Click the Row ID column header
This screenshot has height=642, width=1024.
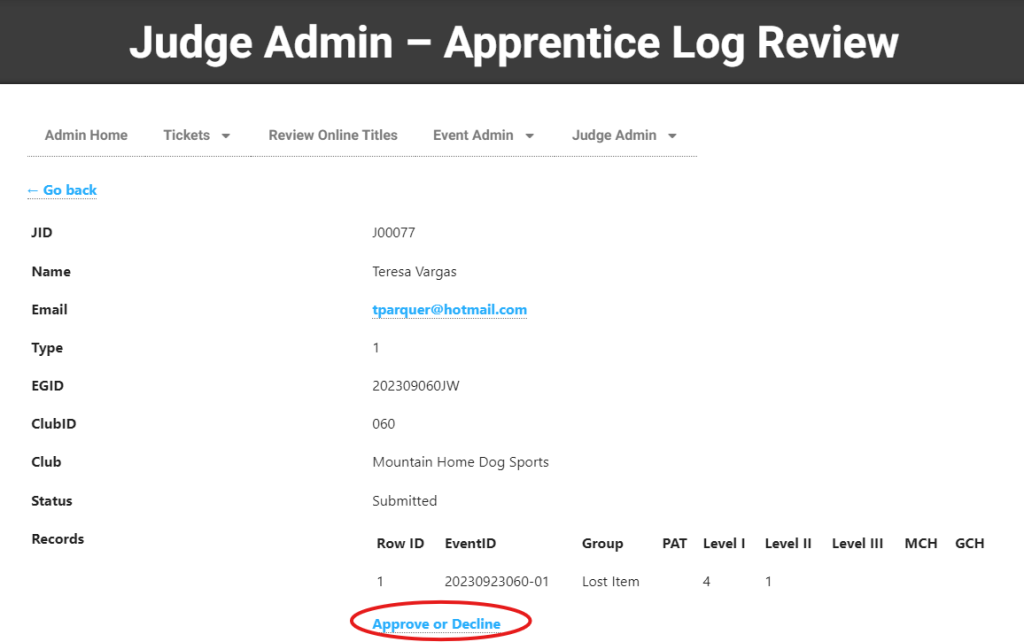(x=400, y=544)
